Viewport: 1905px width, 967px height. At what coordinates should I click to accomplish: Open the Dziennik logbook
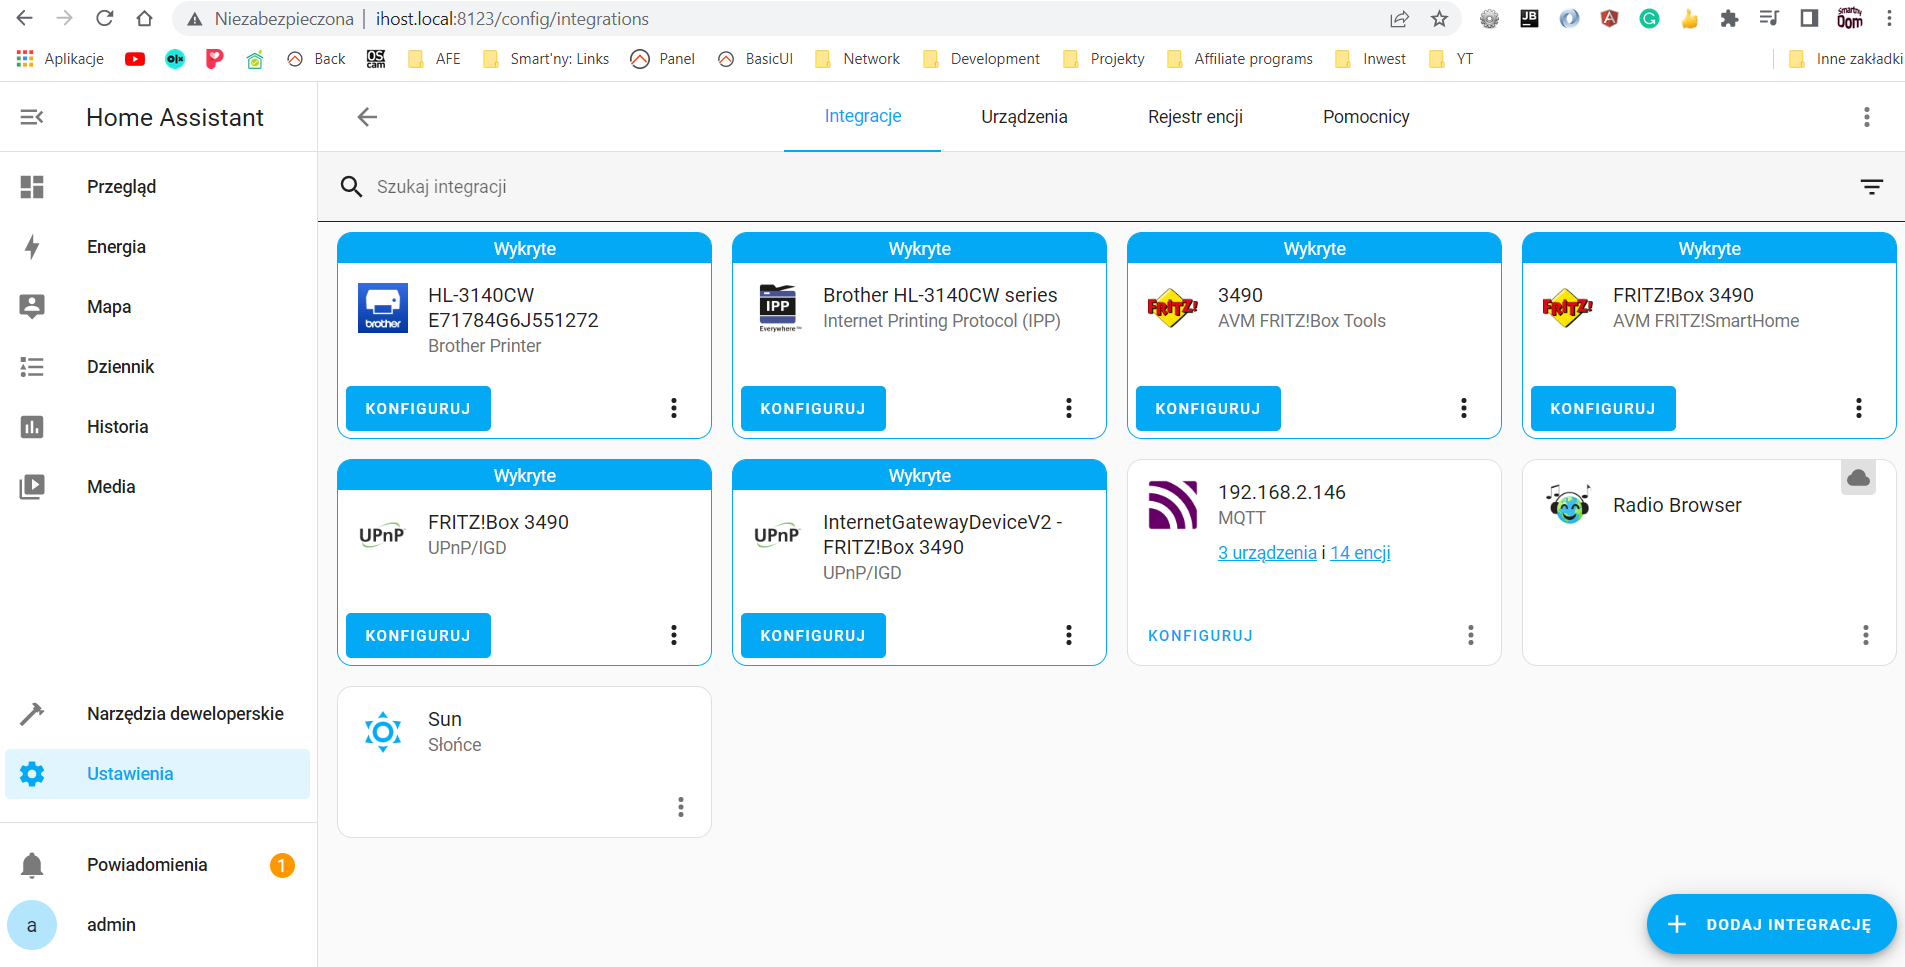tap(158, 367)
